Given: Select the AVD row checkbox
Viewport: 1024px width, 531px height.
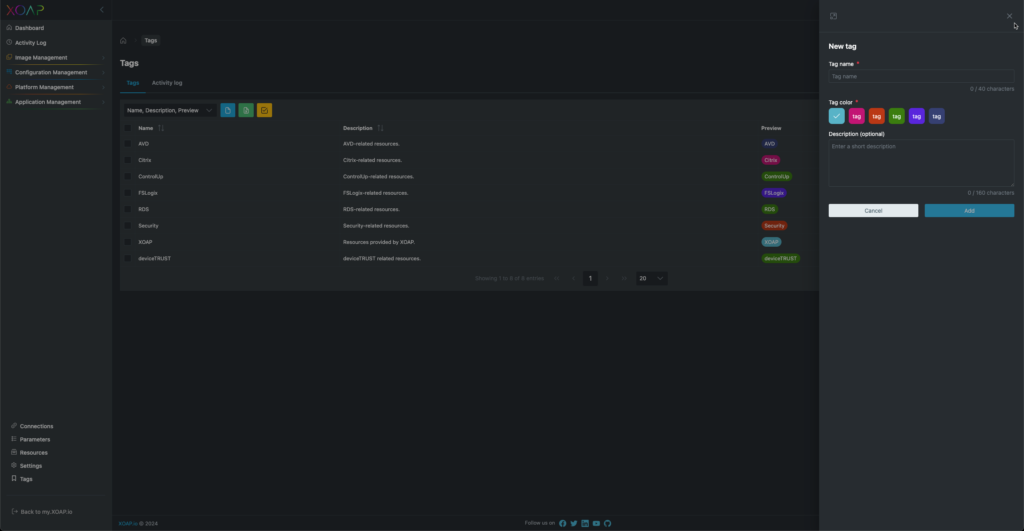Looking at the screenshot, I should point(128,144).
